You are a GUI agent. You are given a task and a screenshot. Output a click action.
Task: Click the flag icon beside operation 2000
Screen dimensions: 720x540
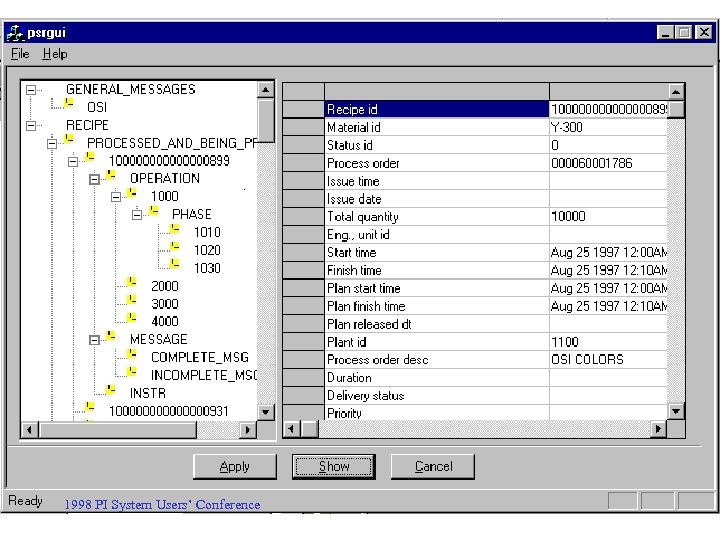click(132, 281)
